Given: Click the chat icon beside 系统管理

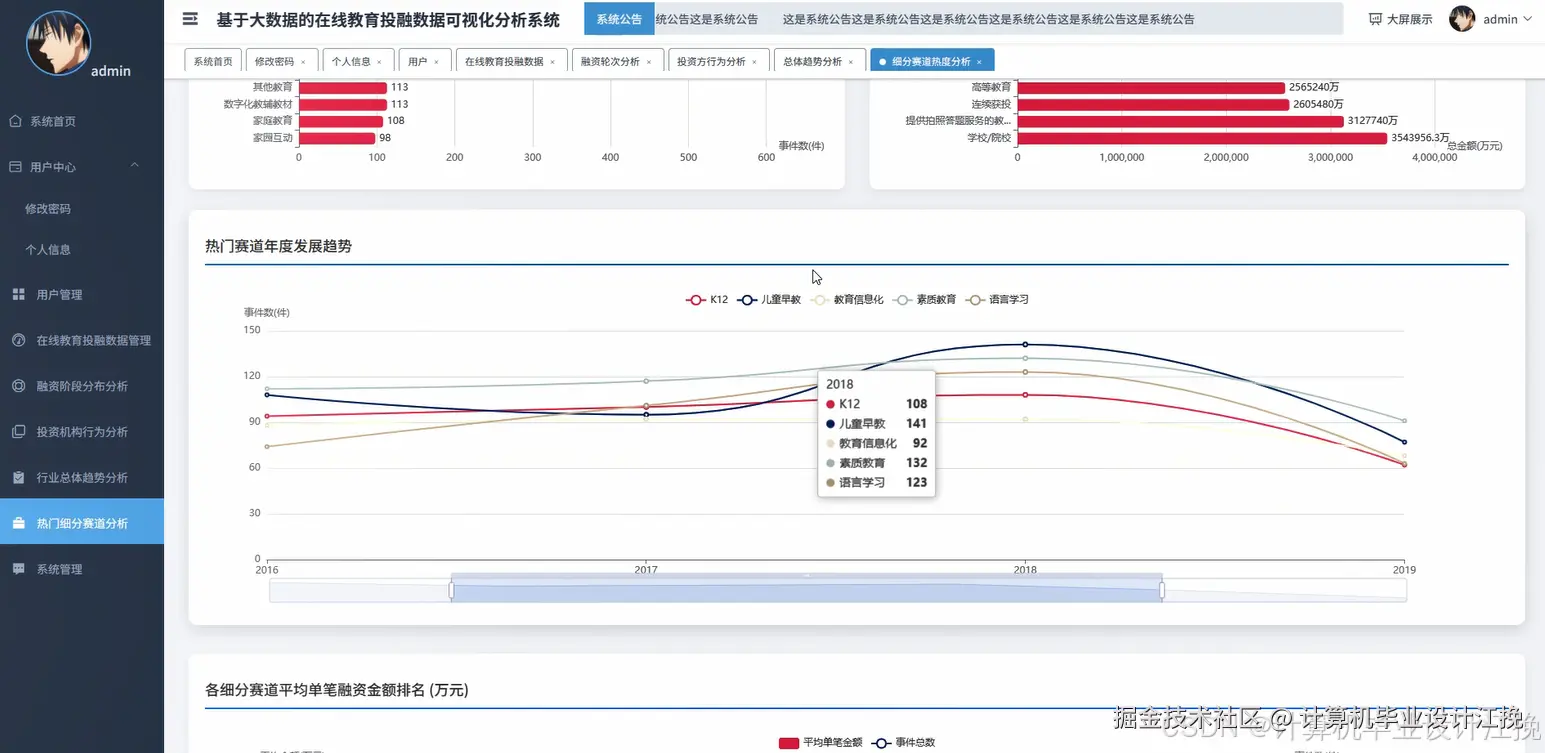Looking at the screenshot, I should coord(18,569).
